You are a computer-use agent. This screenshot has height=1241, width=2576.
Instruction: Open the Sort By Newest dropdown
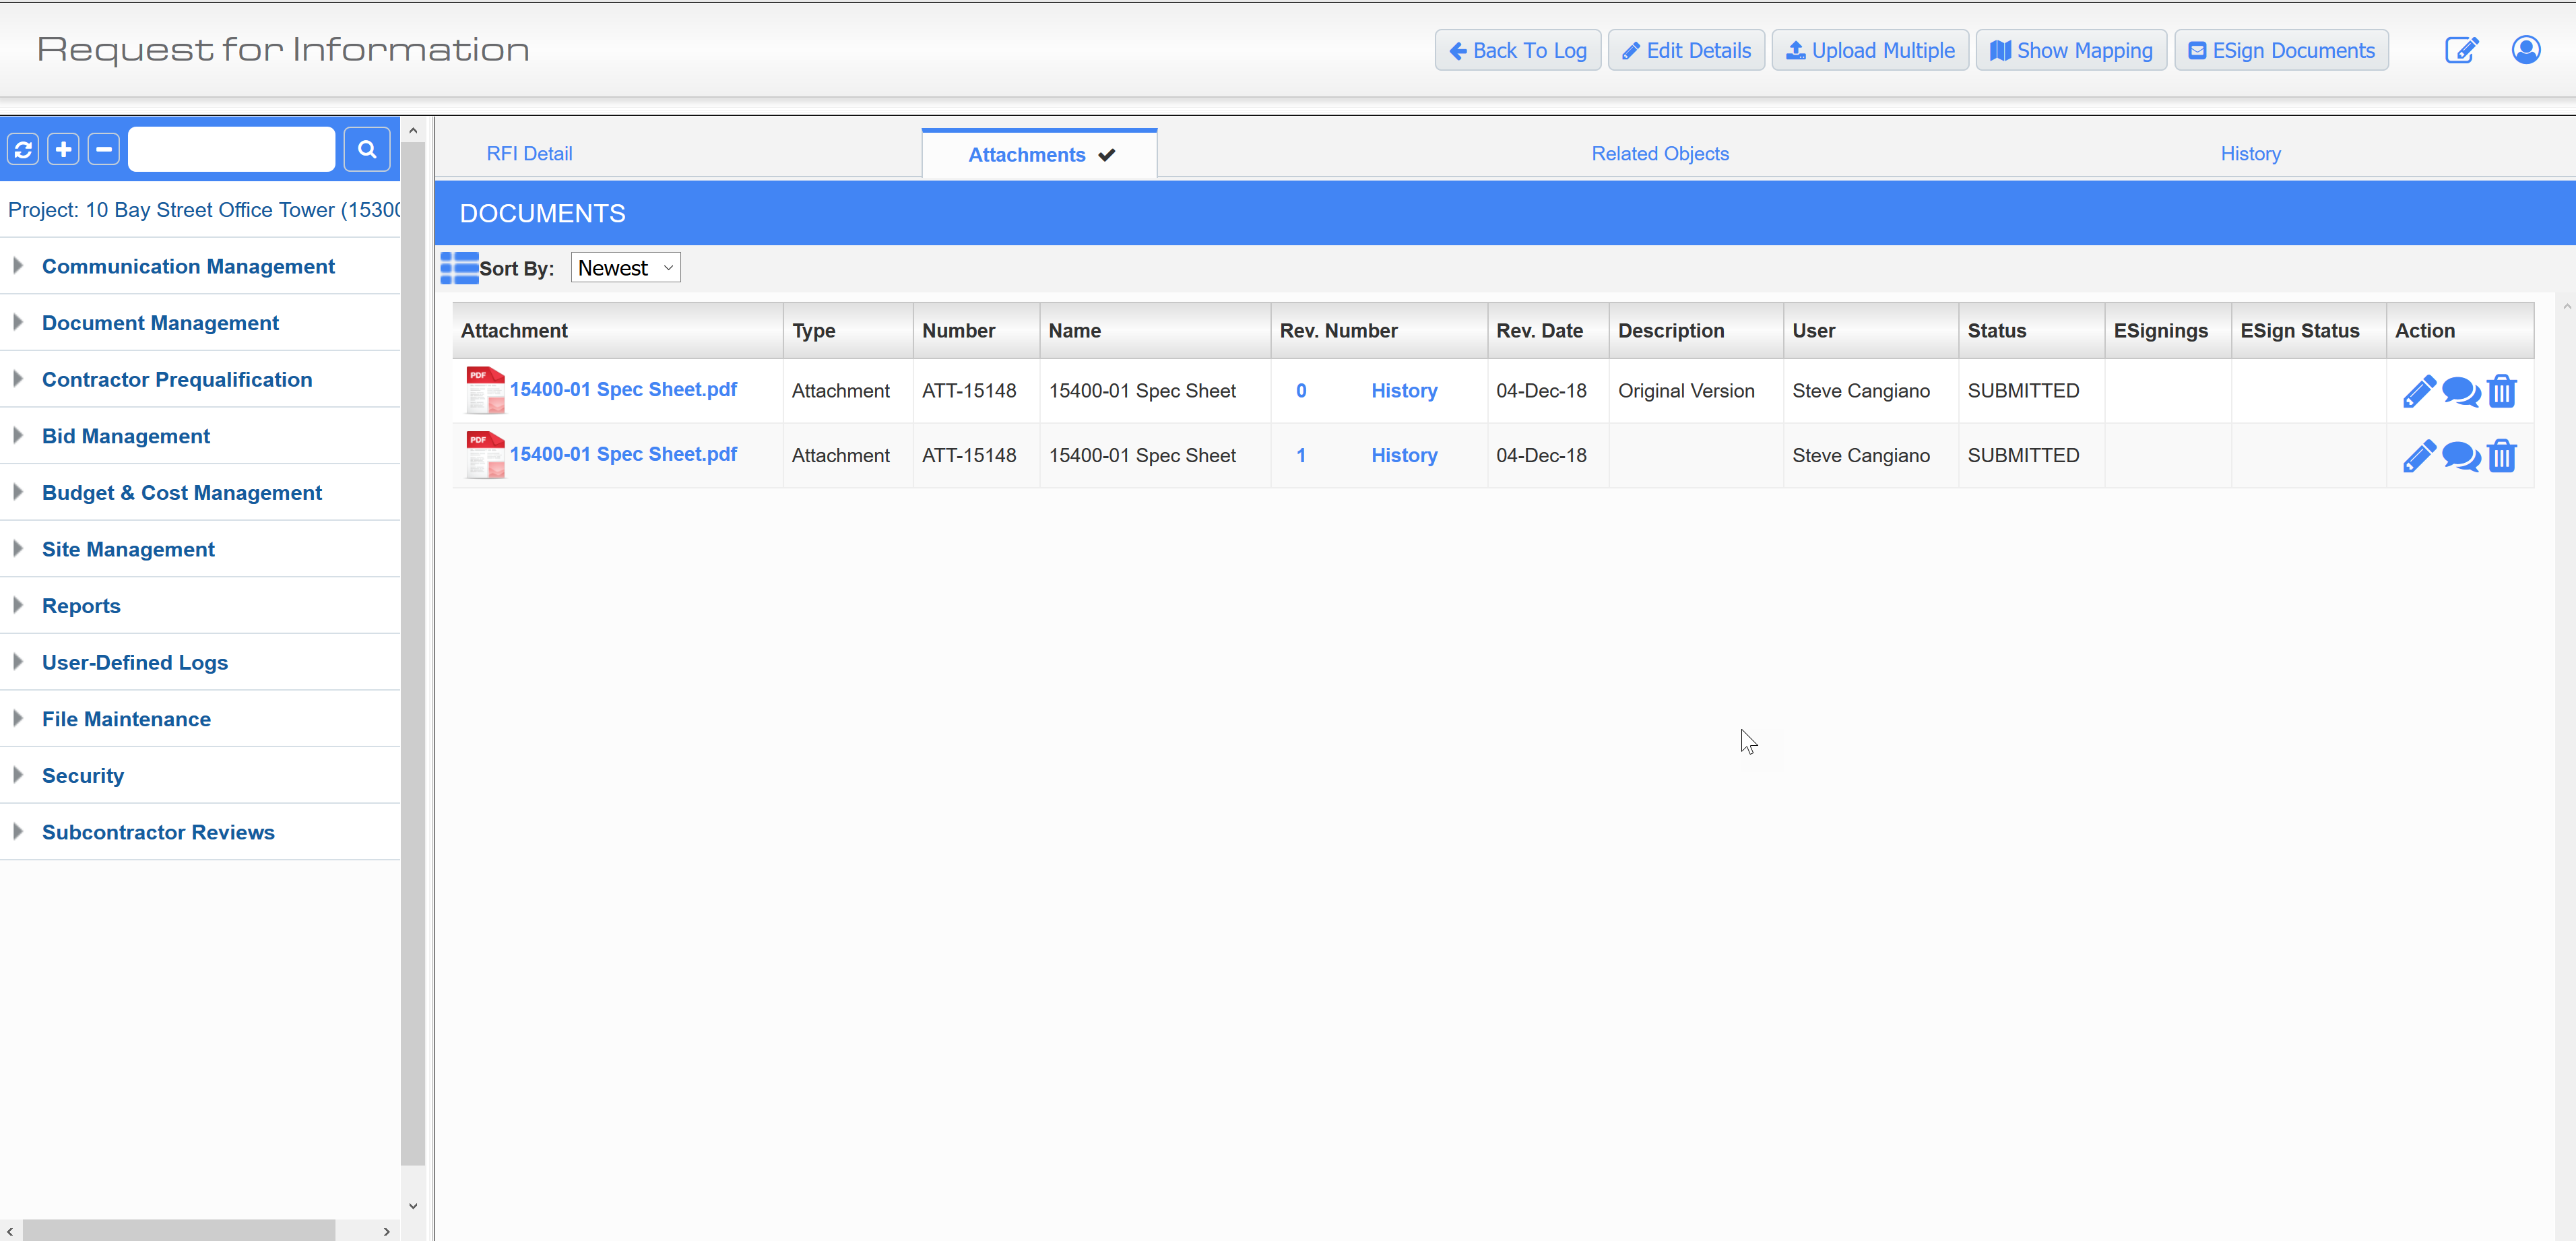pyautogui.click(x=625, y=268)
